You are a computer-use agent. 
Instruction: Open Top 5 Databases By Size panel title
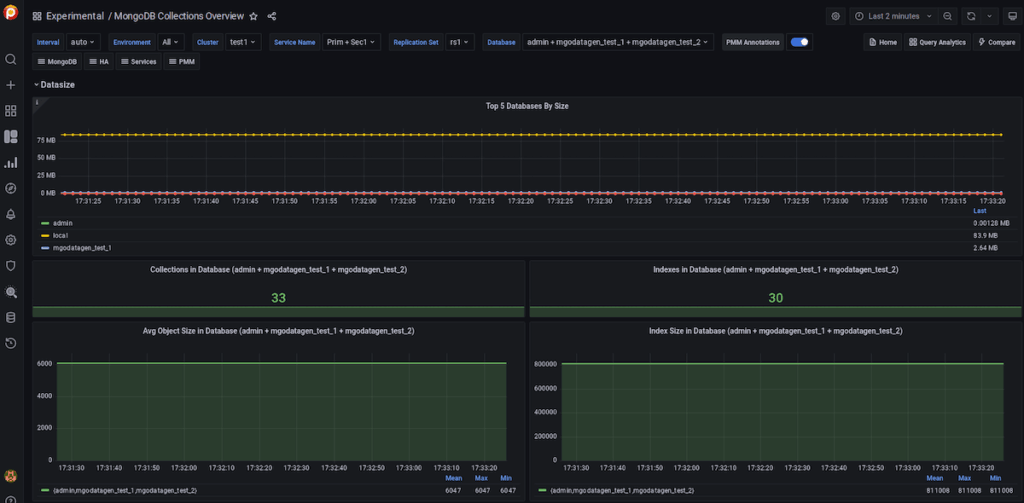(x=527, y=106)
